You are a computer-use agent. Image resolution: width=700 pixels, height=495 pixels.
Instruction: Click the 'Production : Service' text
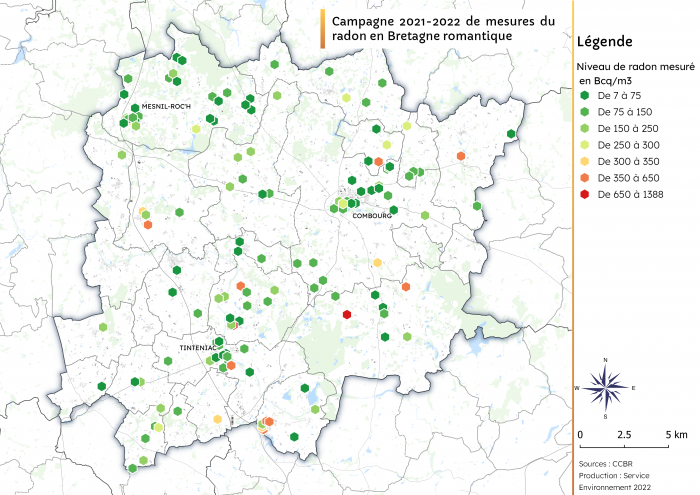point(614,475)
